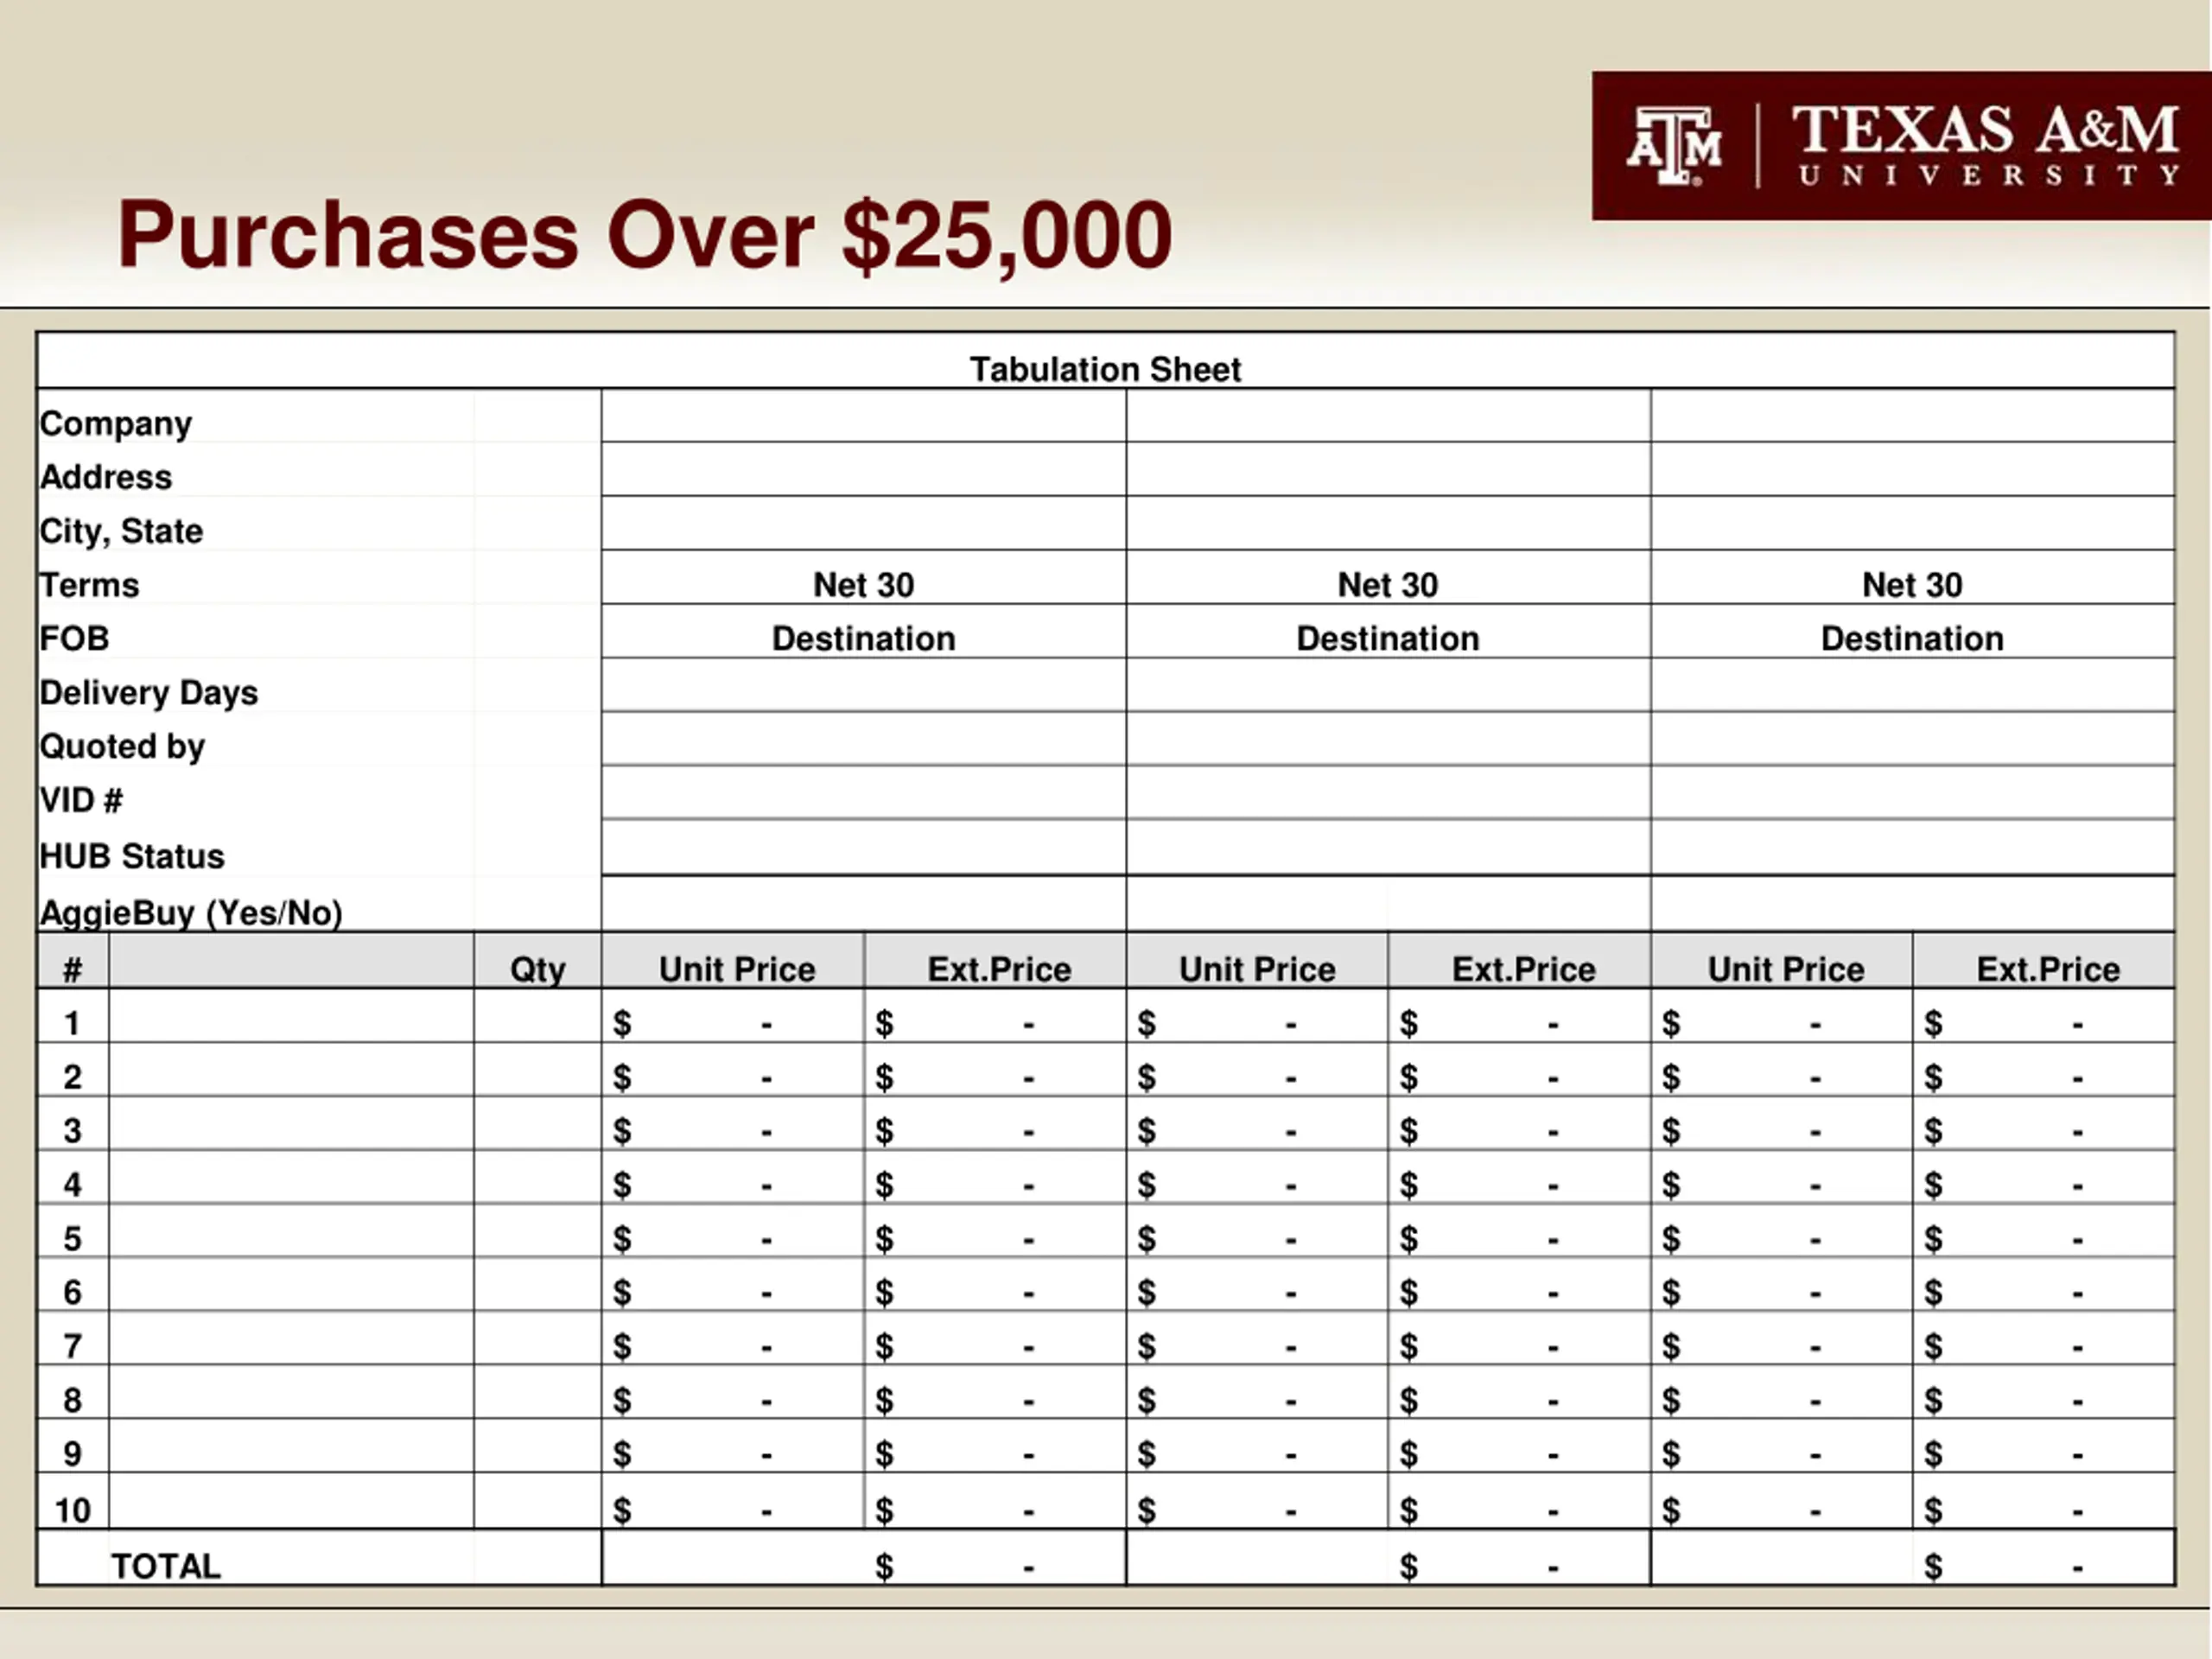Click first vendor's Unit Price header
Image resolution: width=2212 pixels, height=1659 pixels.
733,961
